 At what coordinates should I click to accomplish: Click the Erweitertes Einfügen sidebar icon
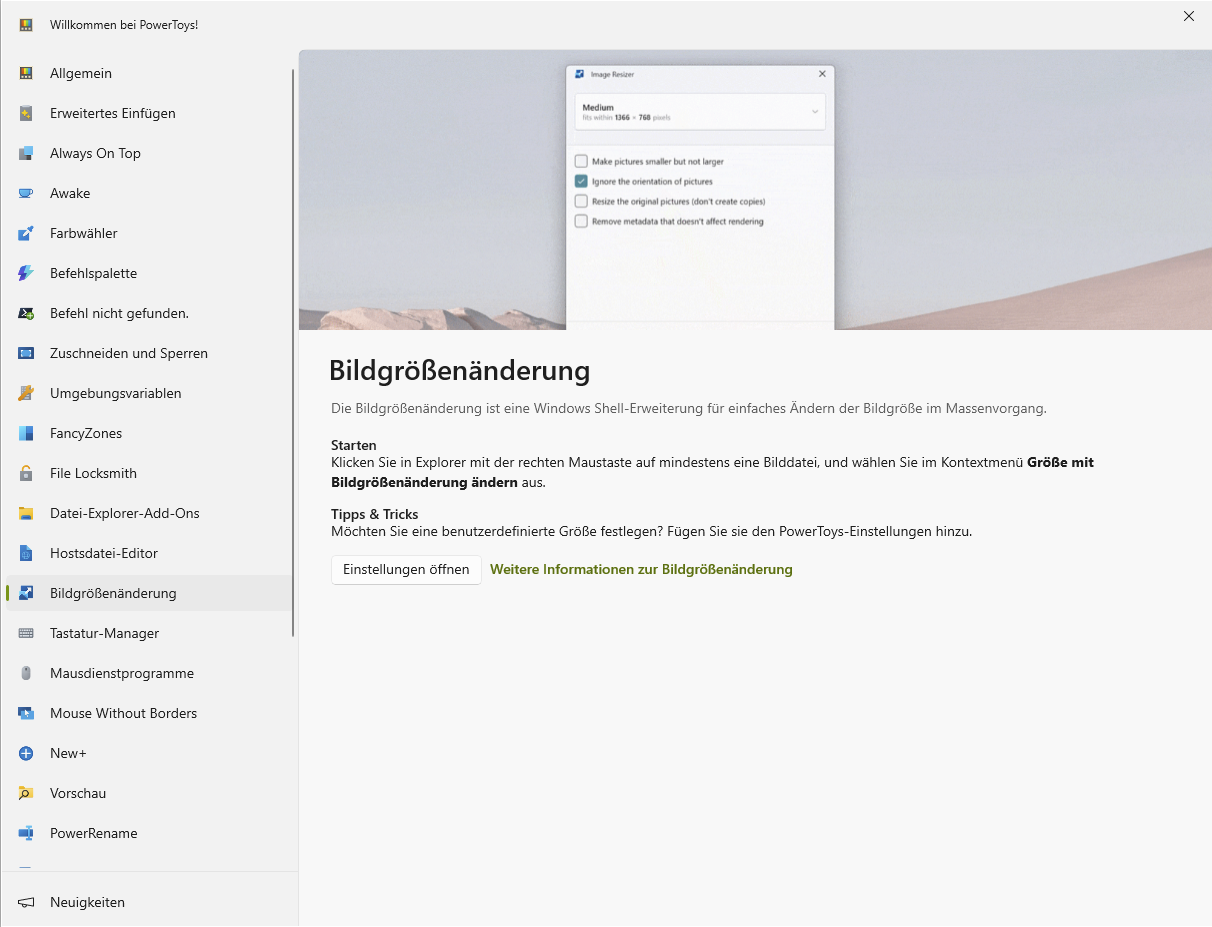point(26,113)
